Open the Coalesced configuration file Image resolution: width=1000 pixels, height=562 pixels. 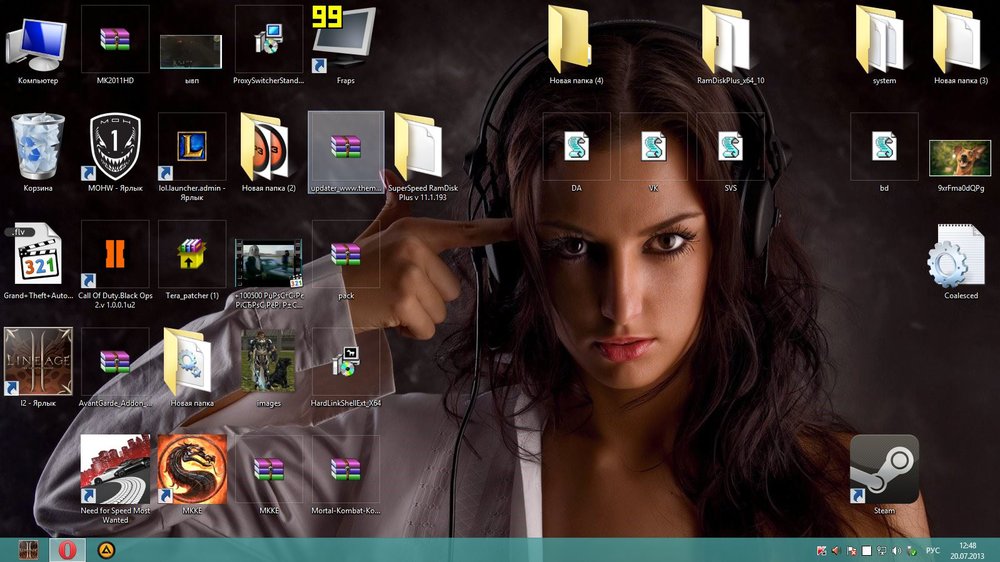click(960, 257)
